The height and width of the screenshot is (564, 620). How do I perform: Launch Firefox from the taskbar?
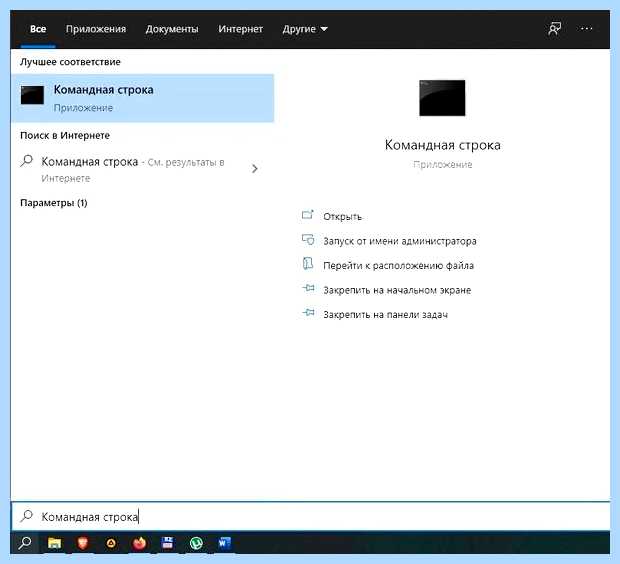tap(139, 543)
